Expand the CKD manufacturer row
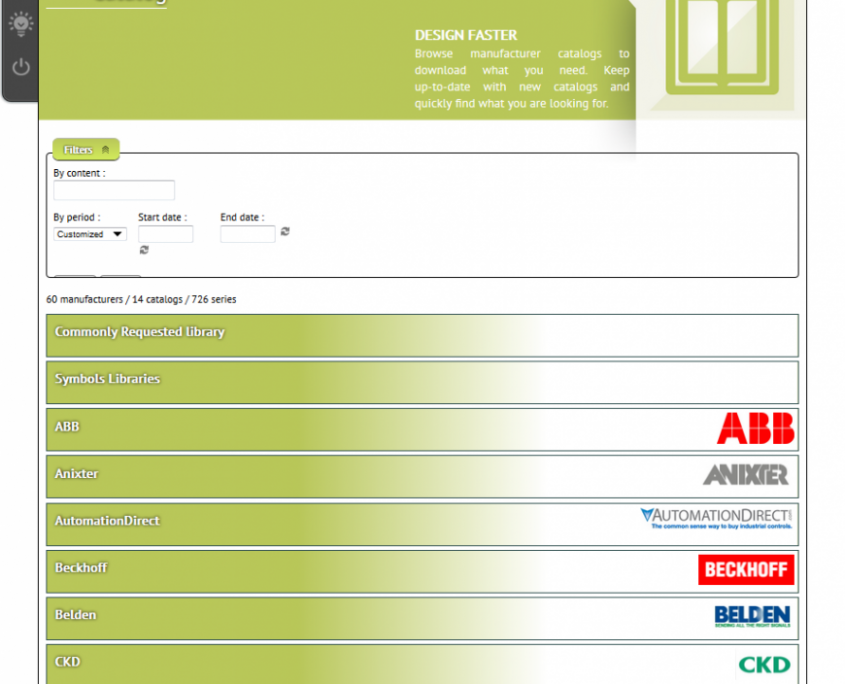The image size is (845, 684). pos(422,664)
